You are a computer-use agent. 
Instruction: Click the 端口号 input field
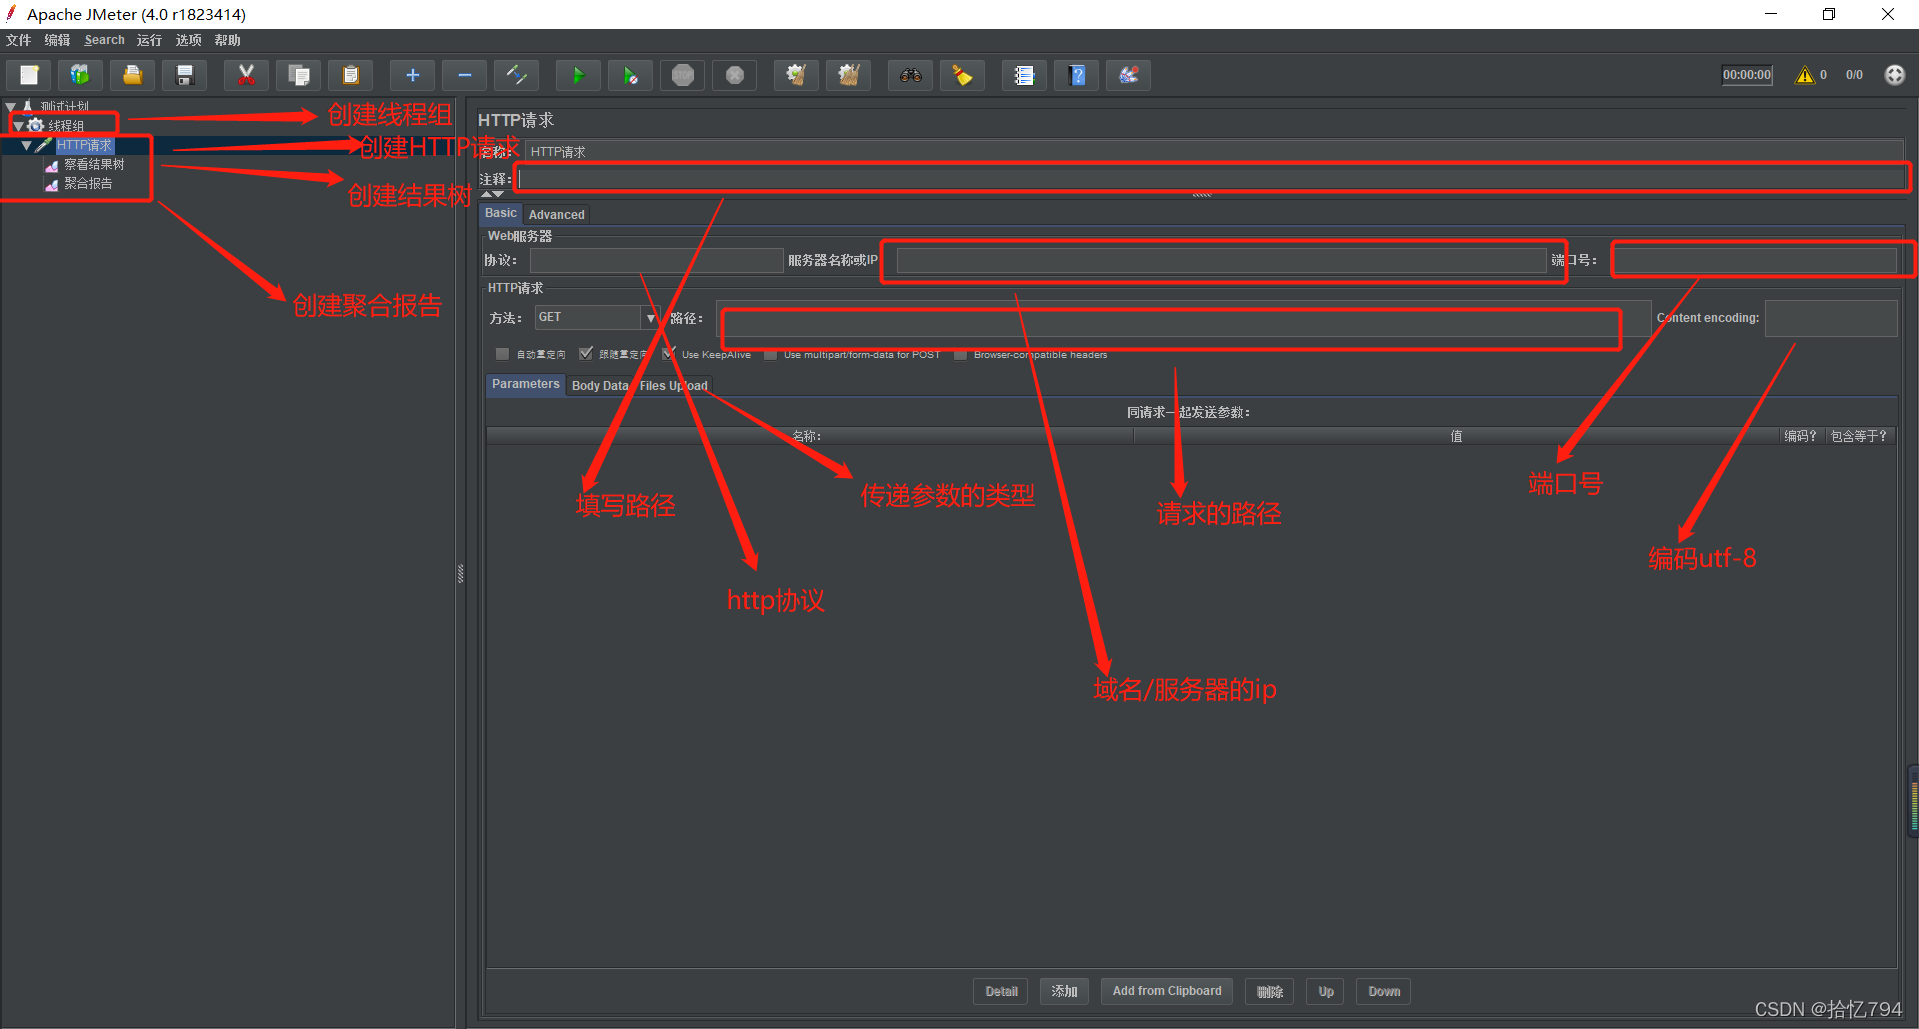pyautogui.click(x=1756, y=260)
